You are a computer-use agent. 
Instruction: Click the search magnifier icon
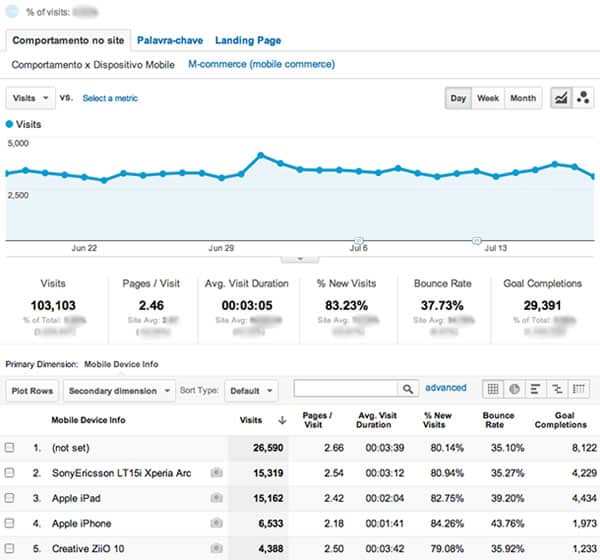click(408, 389)
